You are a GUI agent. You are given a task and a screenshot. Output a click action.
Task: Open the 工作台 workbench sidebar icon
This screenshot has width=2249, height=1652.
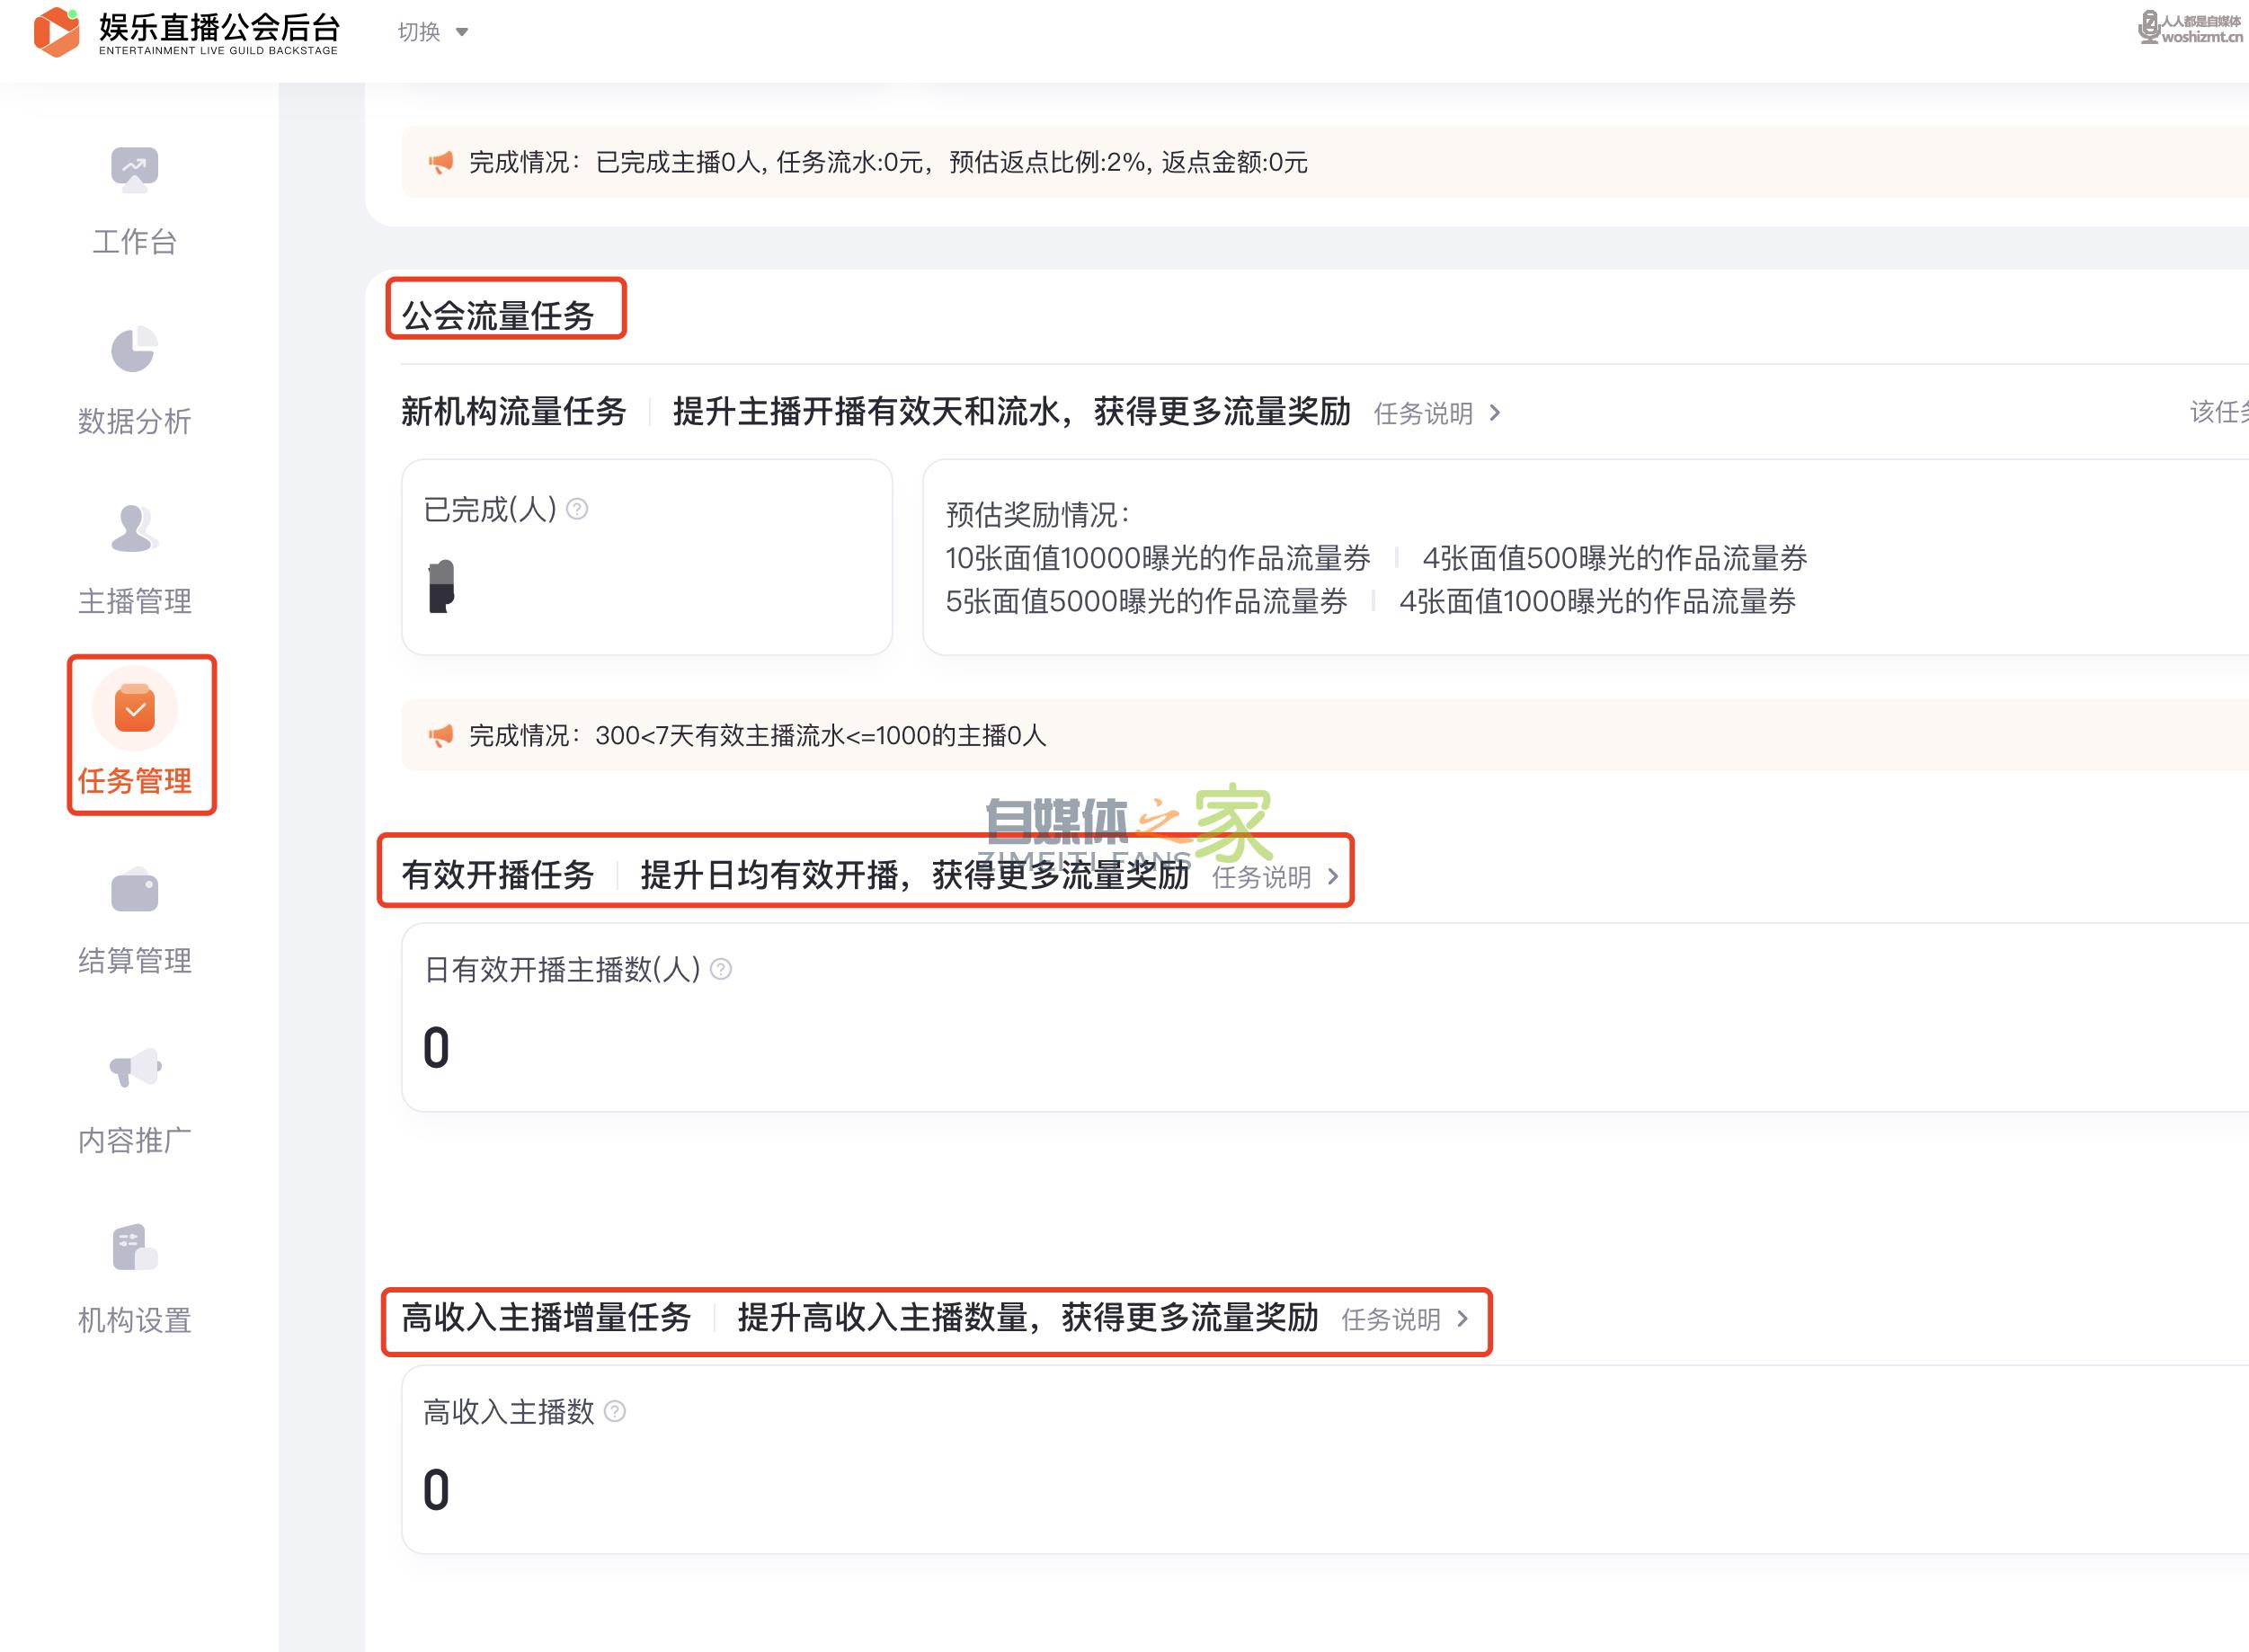click(x=134, y=169)
